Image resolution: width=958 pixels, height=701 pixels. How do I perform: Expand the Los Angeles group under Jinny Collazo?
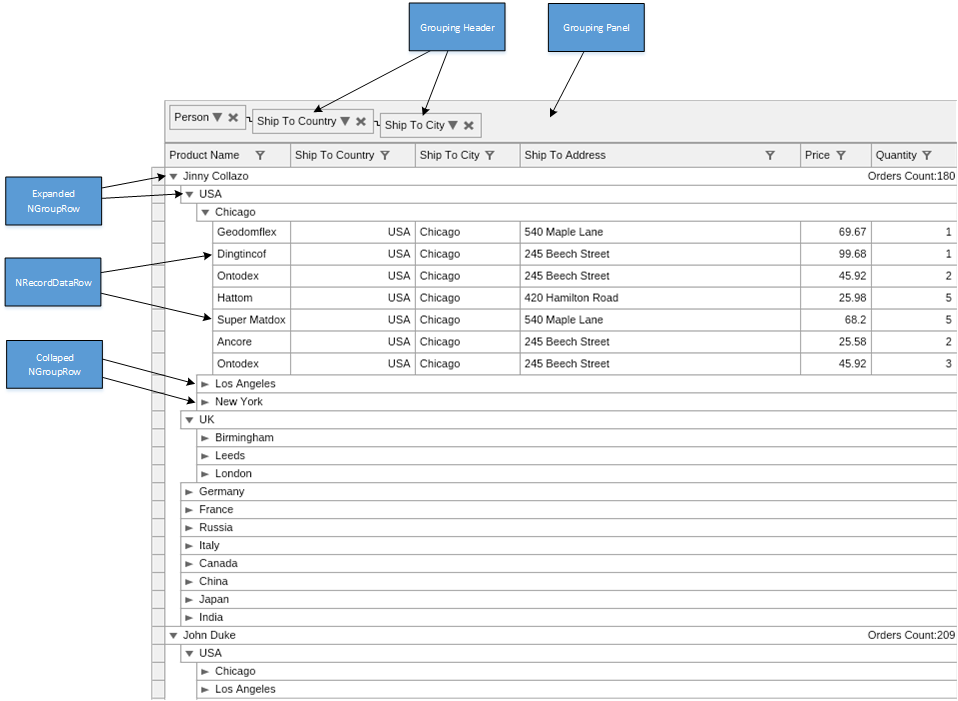[205, 384]
